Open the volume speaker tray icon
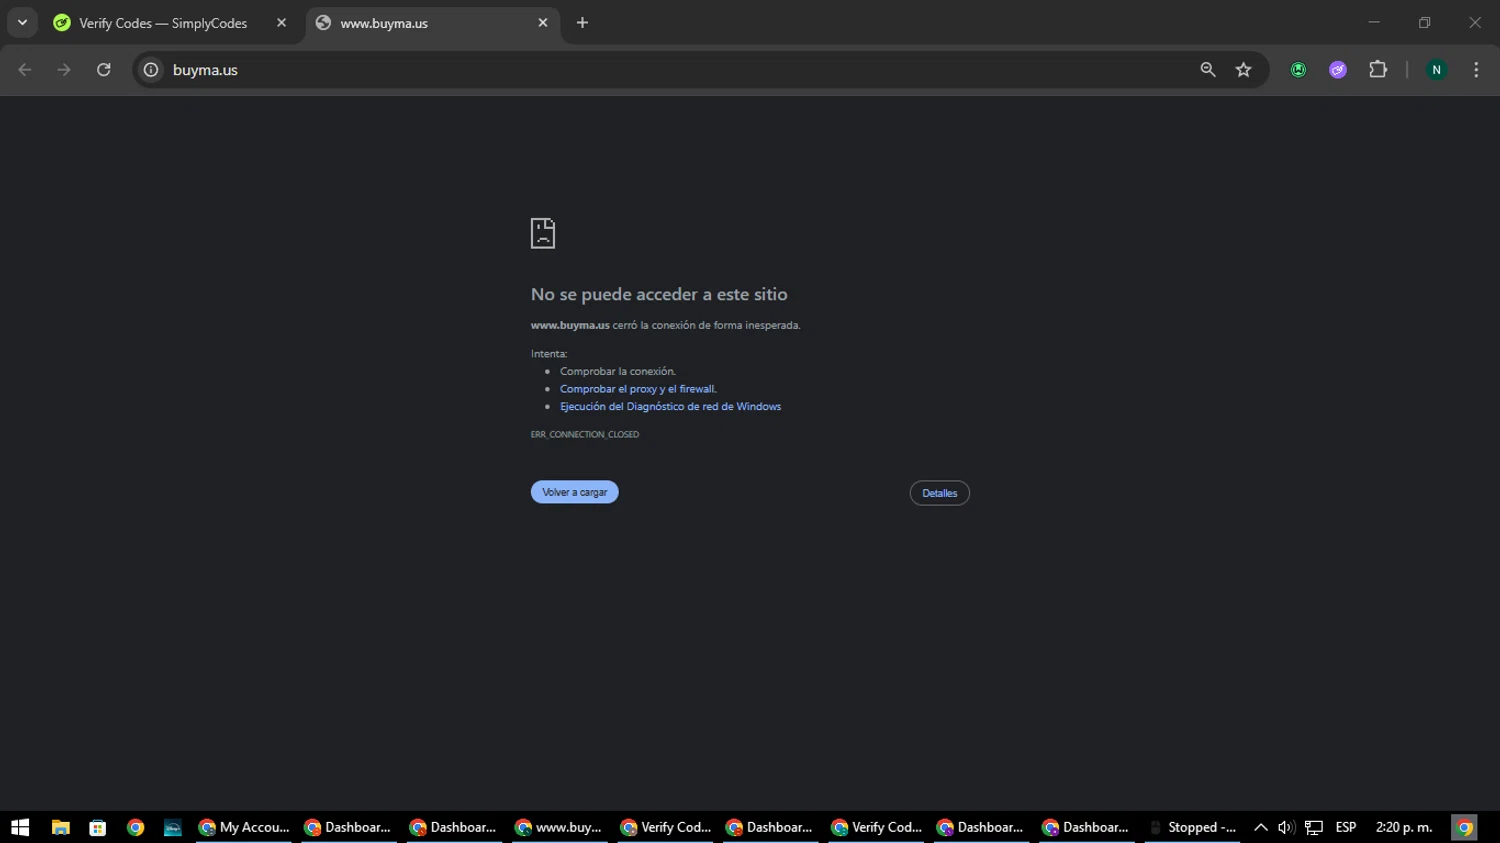 click(1286, 827)
